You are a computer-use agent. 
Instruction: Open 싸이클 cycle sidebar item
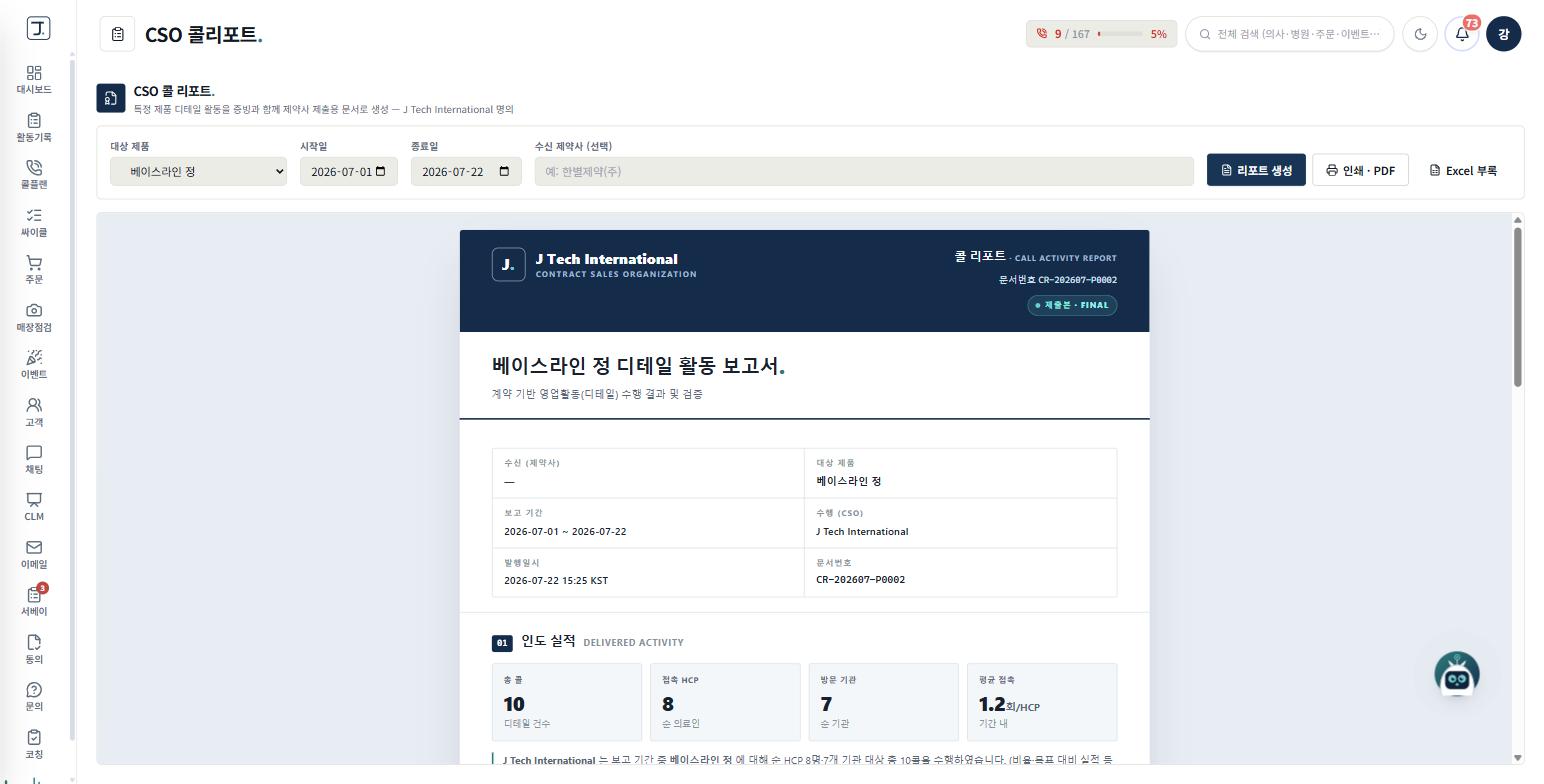tap(34, 222)
